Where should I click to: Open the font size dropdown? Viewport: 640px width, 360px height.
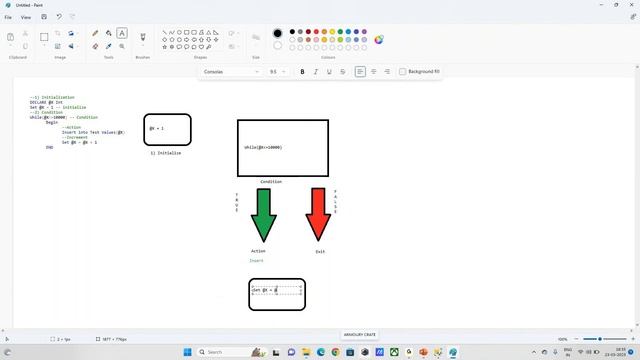pos(278,72)
